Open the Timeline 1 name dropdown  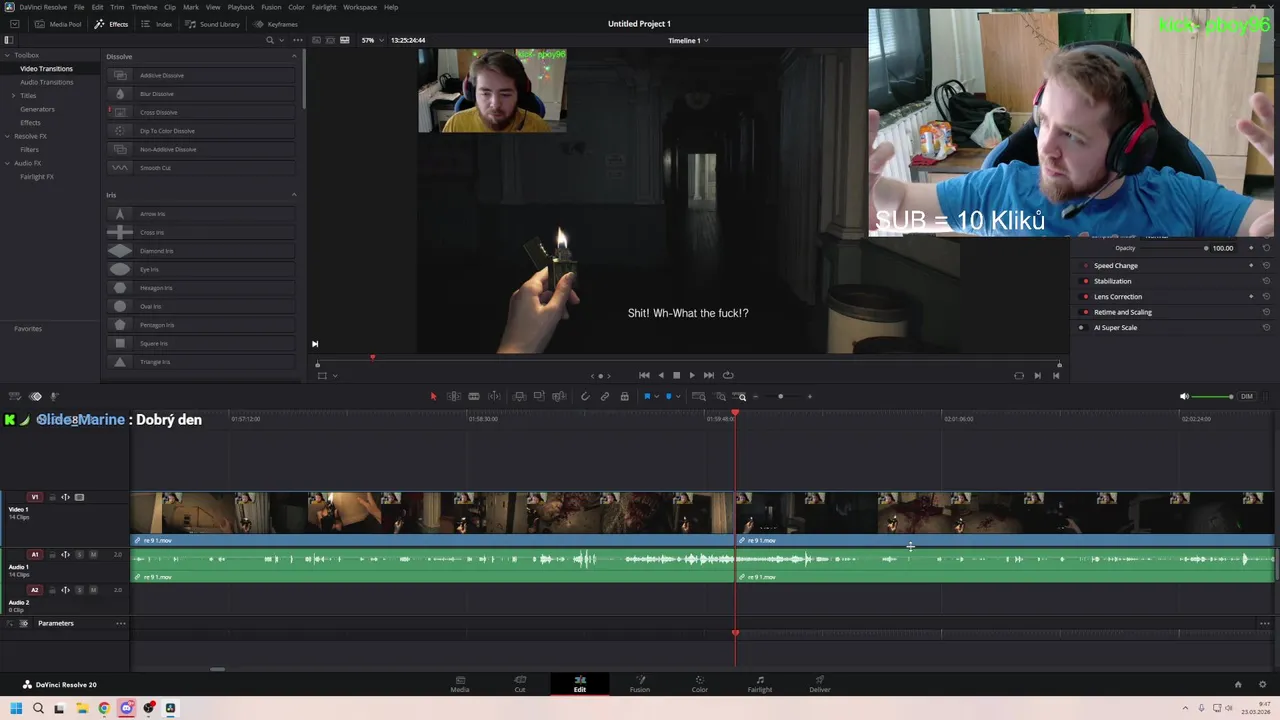tap(688, 41)
